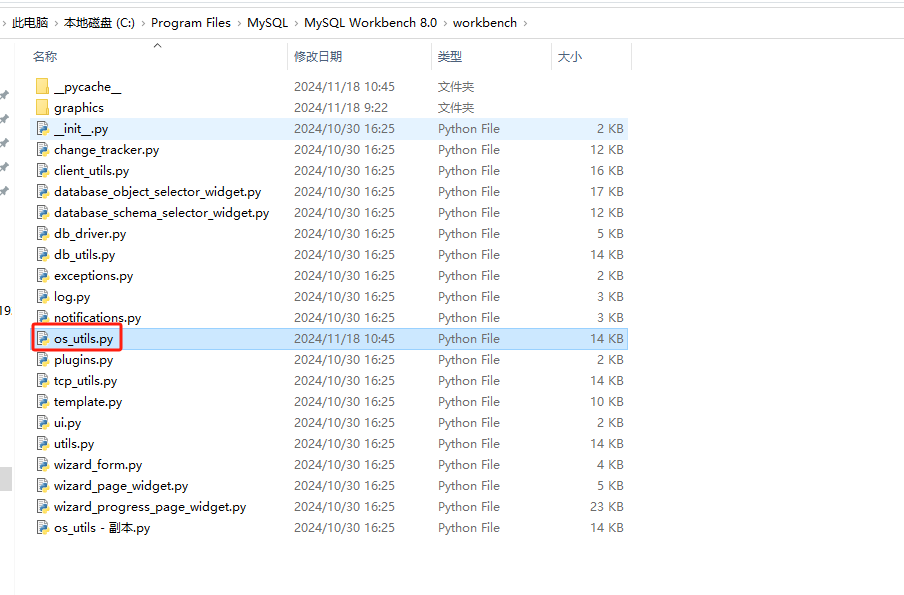This screenshot has height=595, width=904.
Task: Click the workbench breadcrumb segment
Action: (x=485, y=22)
